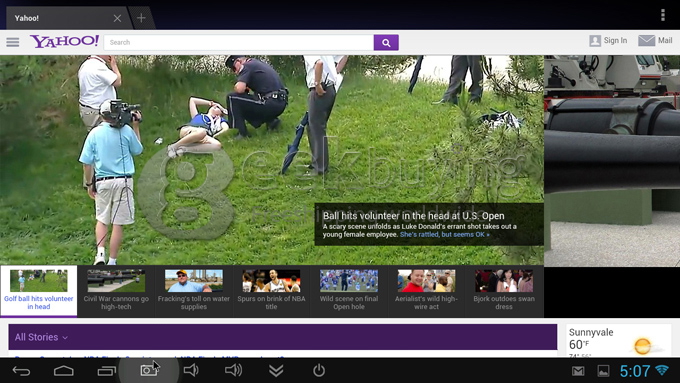The width and height of the screenshot is (680, 383).
Task: Select "Fracking's toll on water supplies" story
Action: pyautogui.click(x=193, y=291)
